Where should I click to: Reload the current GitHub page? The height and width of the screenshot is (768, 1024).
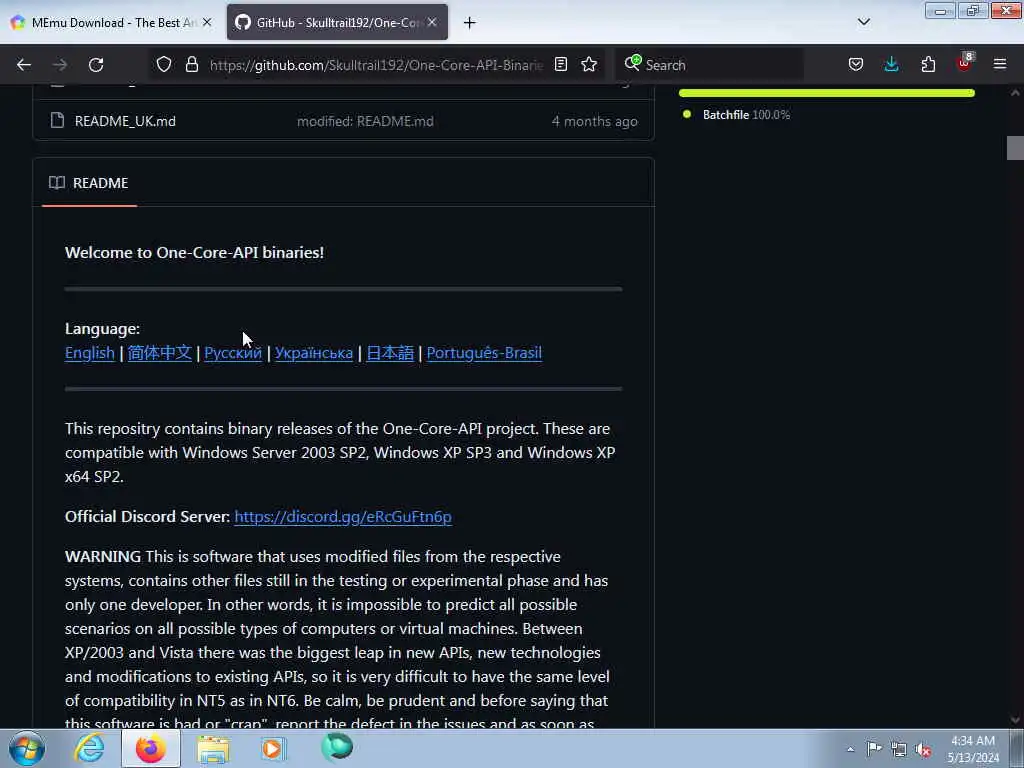(96, 65)
